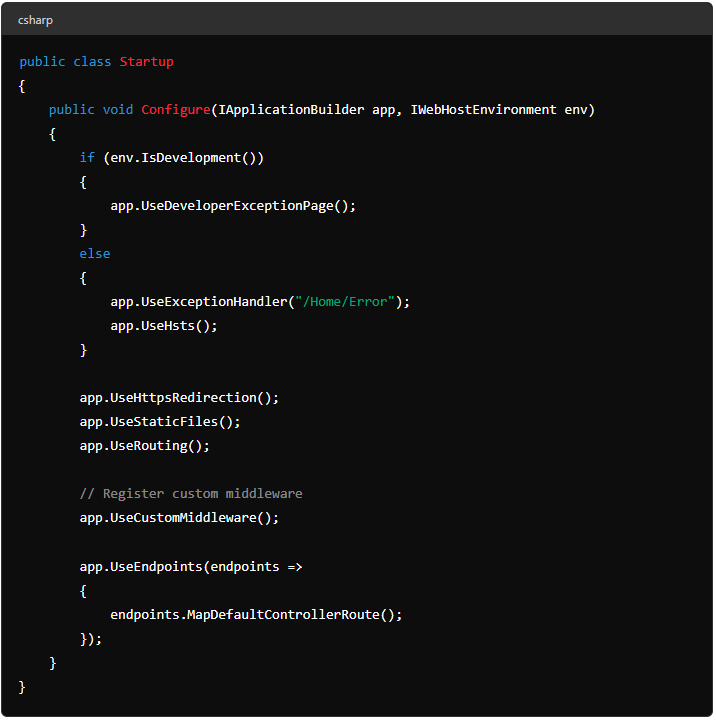Click the 'app.UseCustomMiddleware();' line
Screen dimensions: 716x720
pos(179,518)
